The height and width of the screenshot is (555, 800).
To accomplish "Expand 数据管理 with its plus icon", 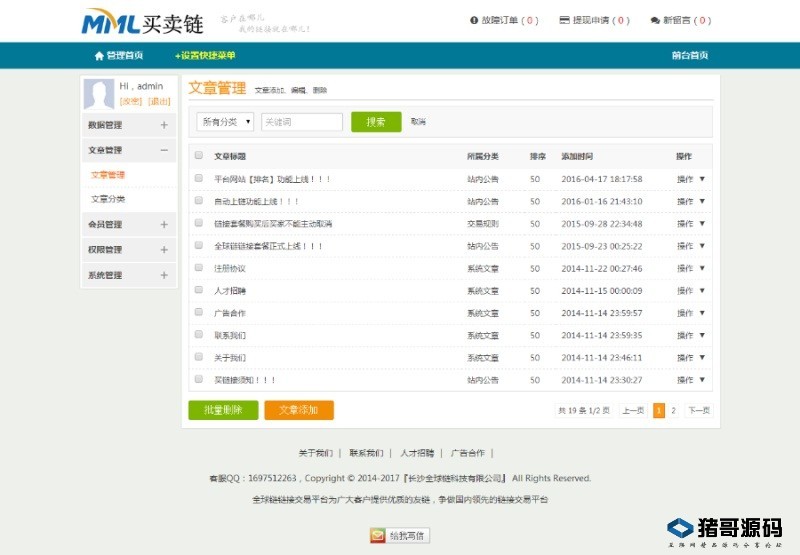I will (164, 125).
